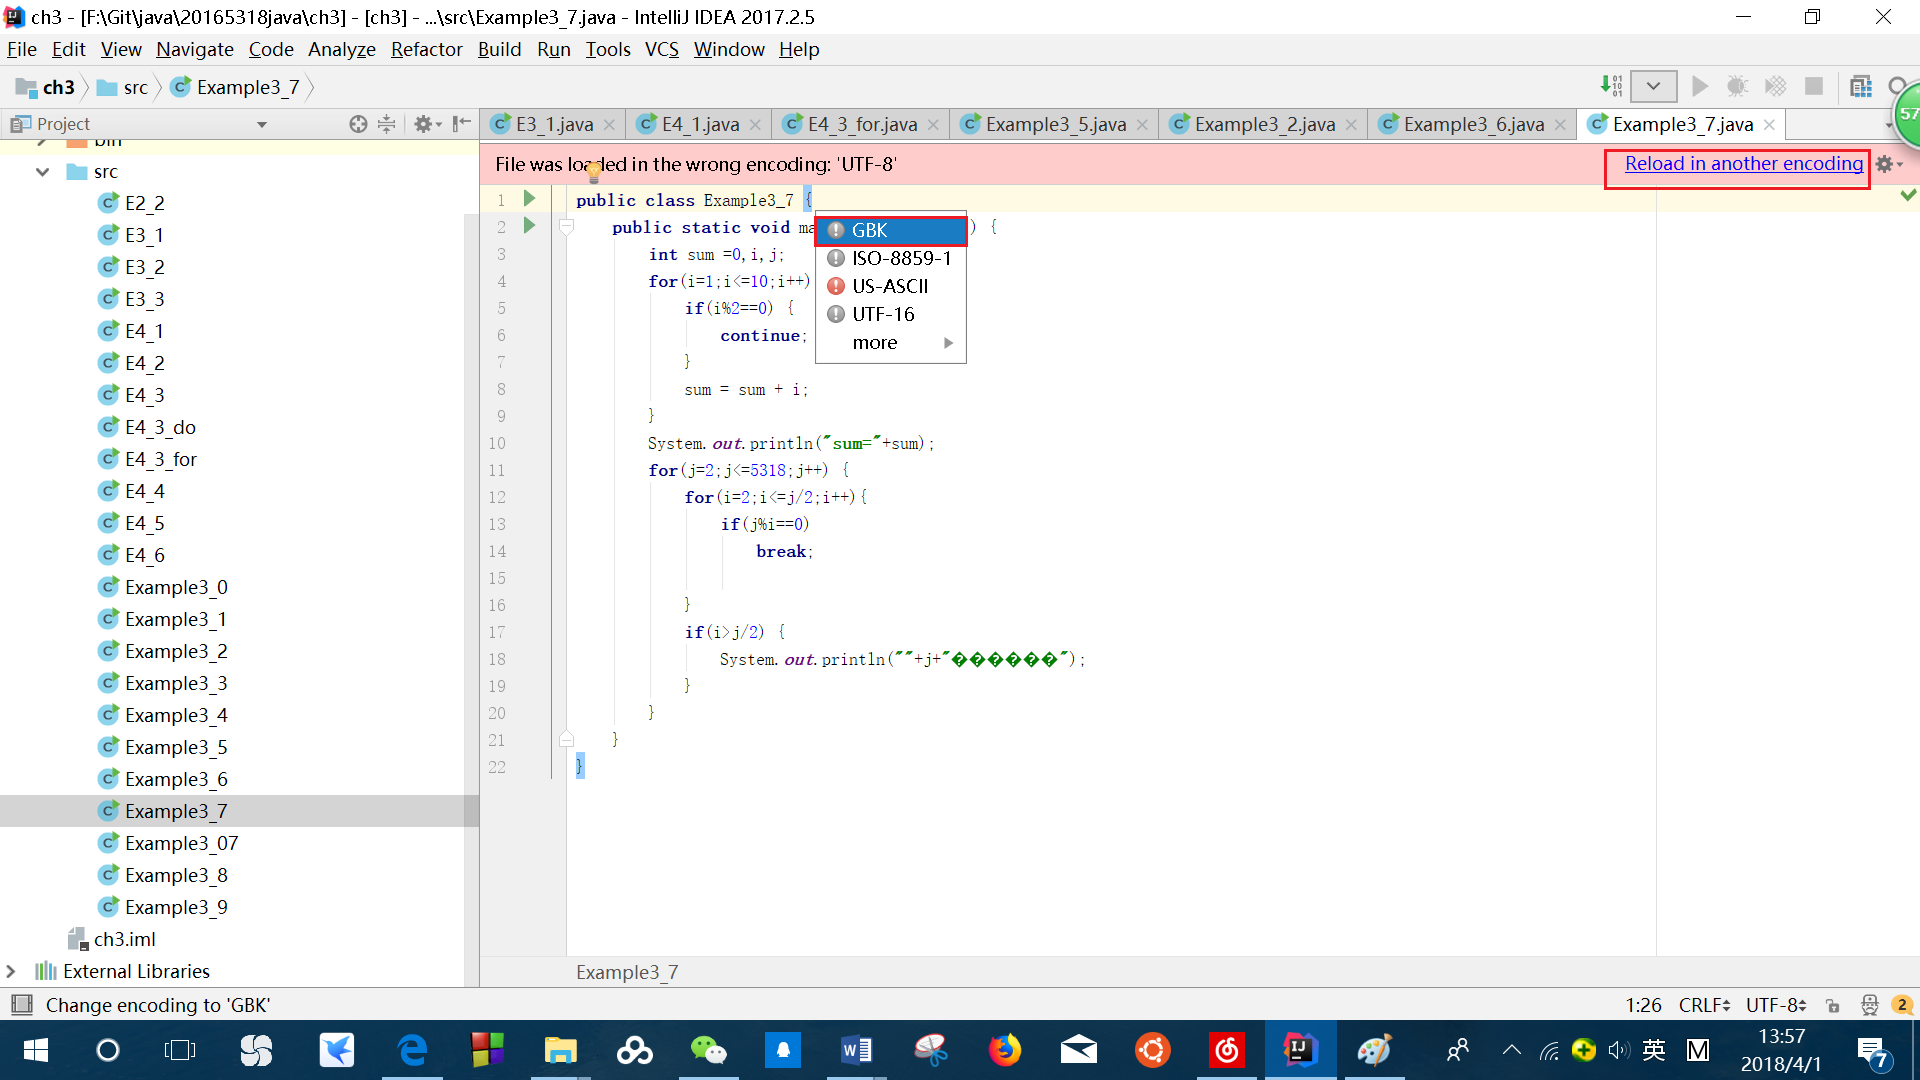Show hidden tabs list dropdown
Screen dimensions: 1920x1080
point(1888,125)
